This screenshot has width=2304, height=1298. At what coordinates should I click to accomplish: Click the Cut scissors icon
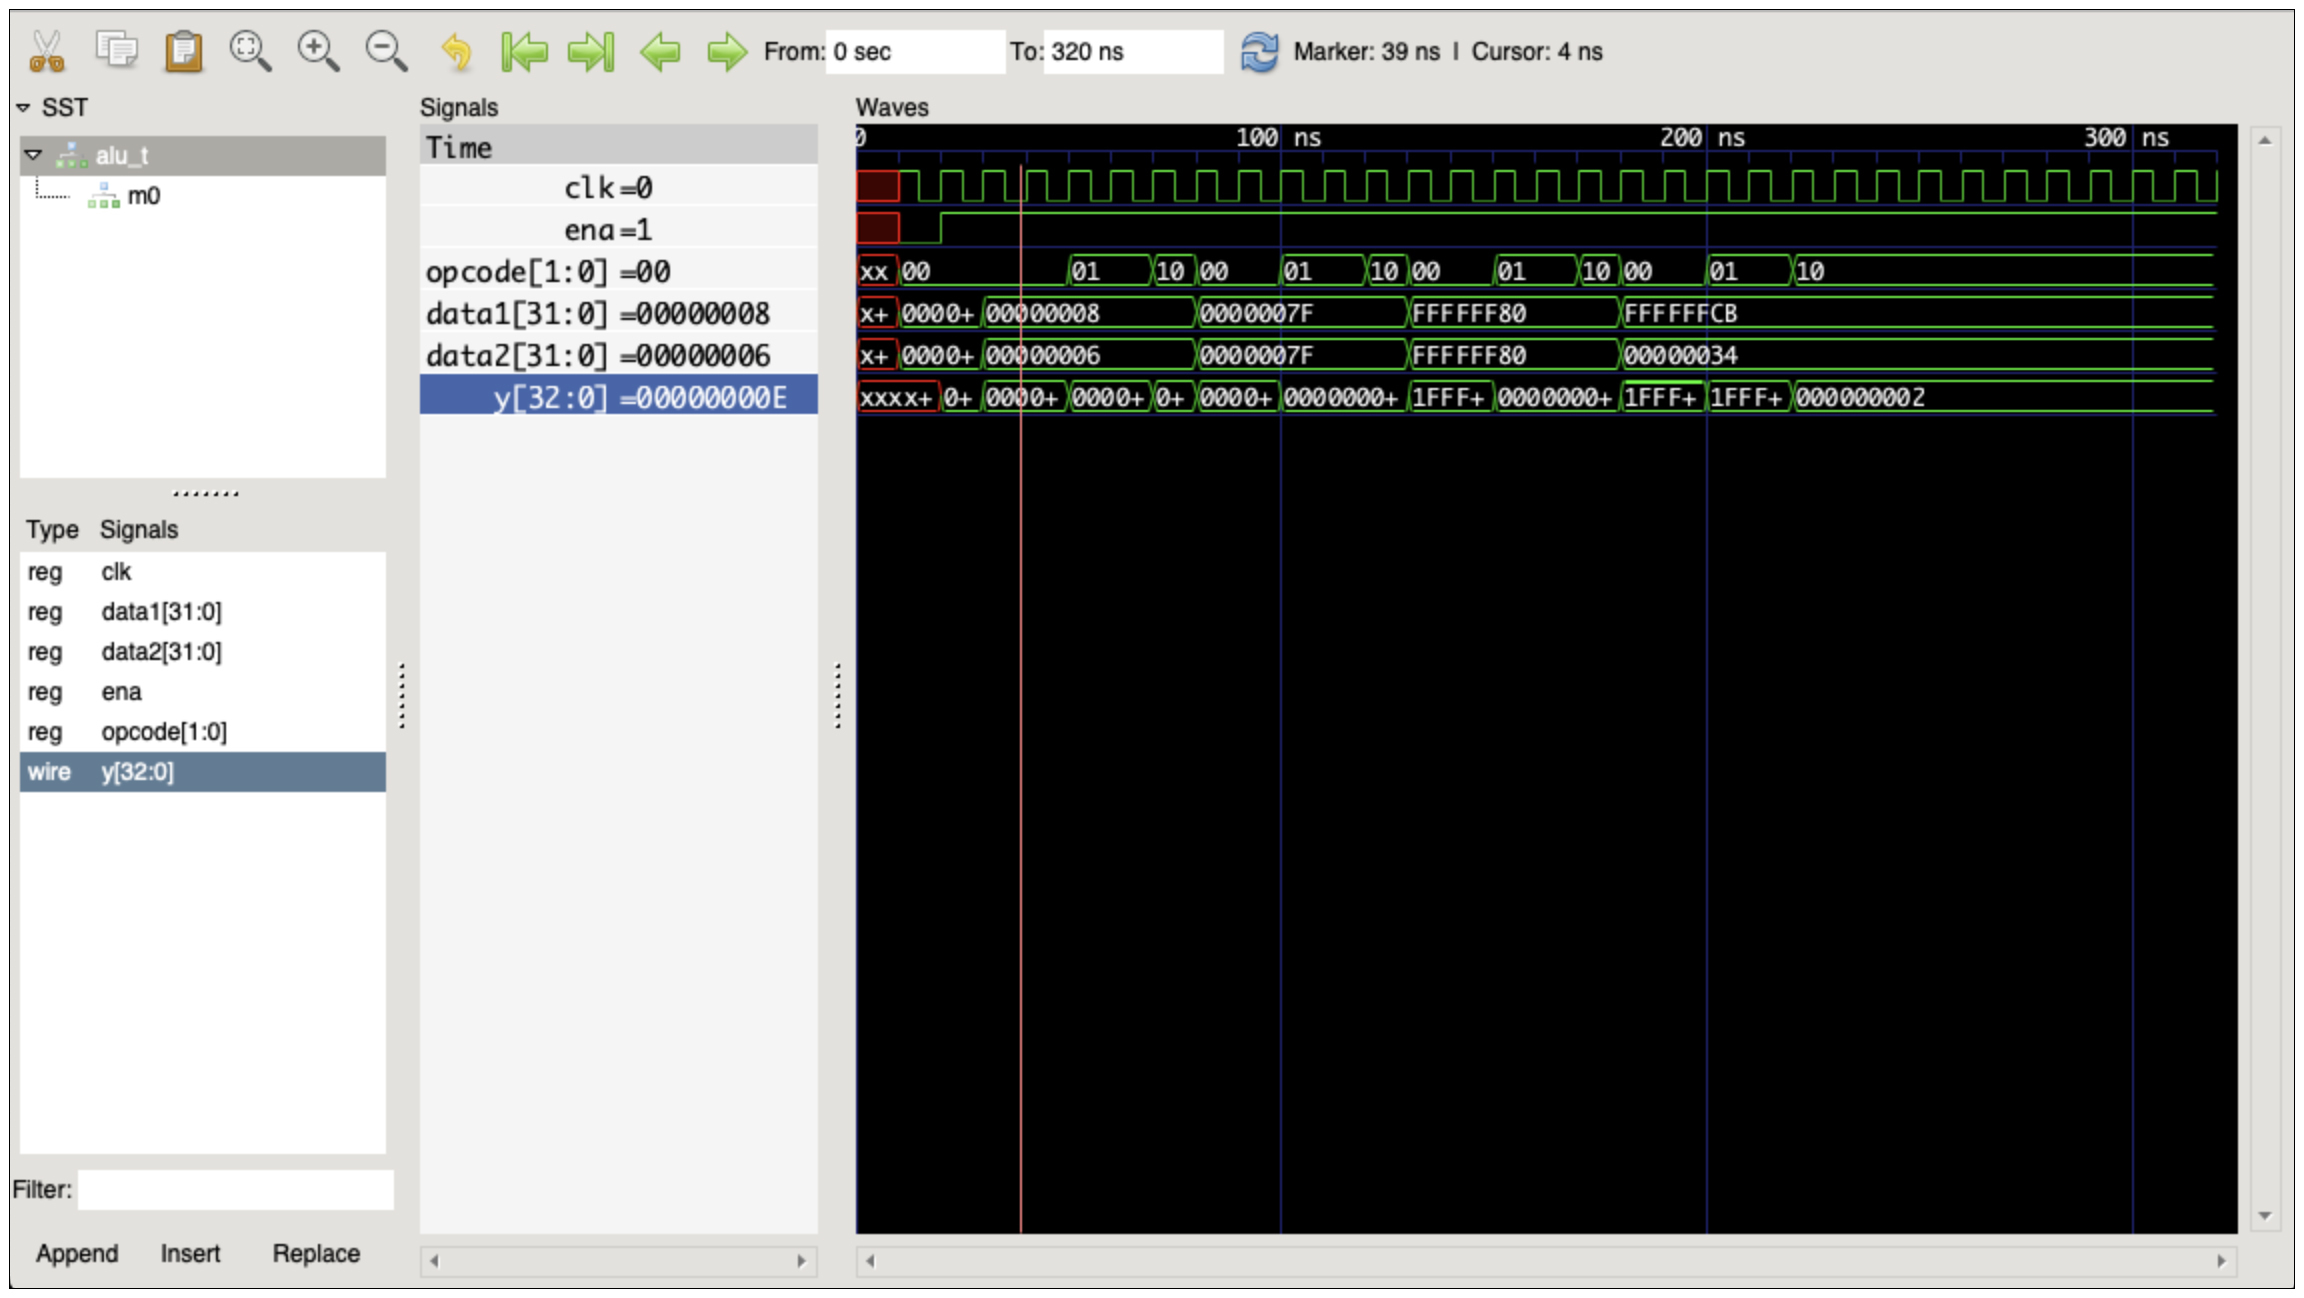point(47,51)
